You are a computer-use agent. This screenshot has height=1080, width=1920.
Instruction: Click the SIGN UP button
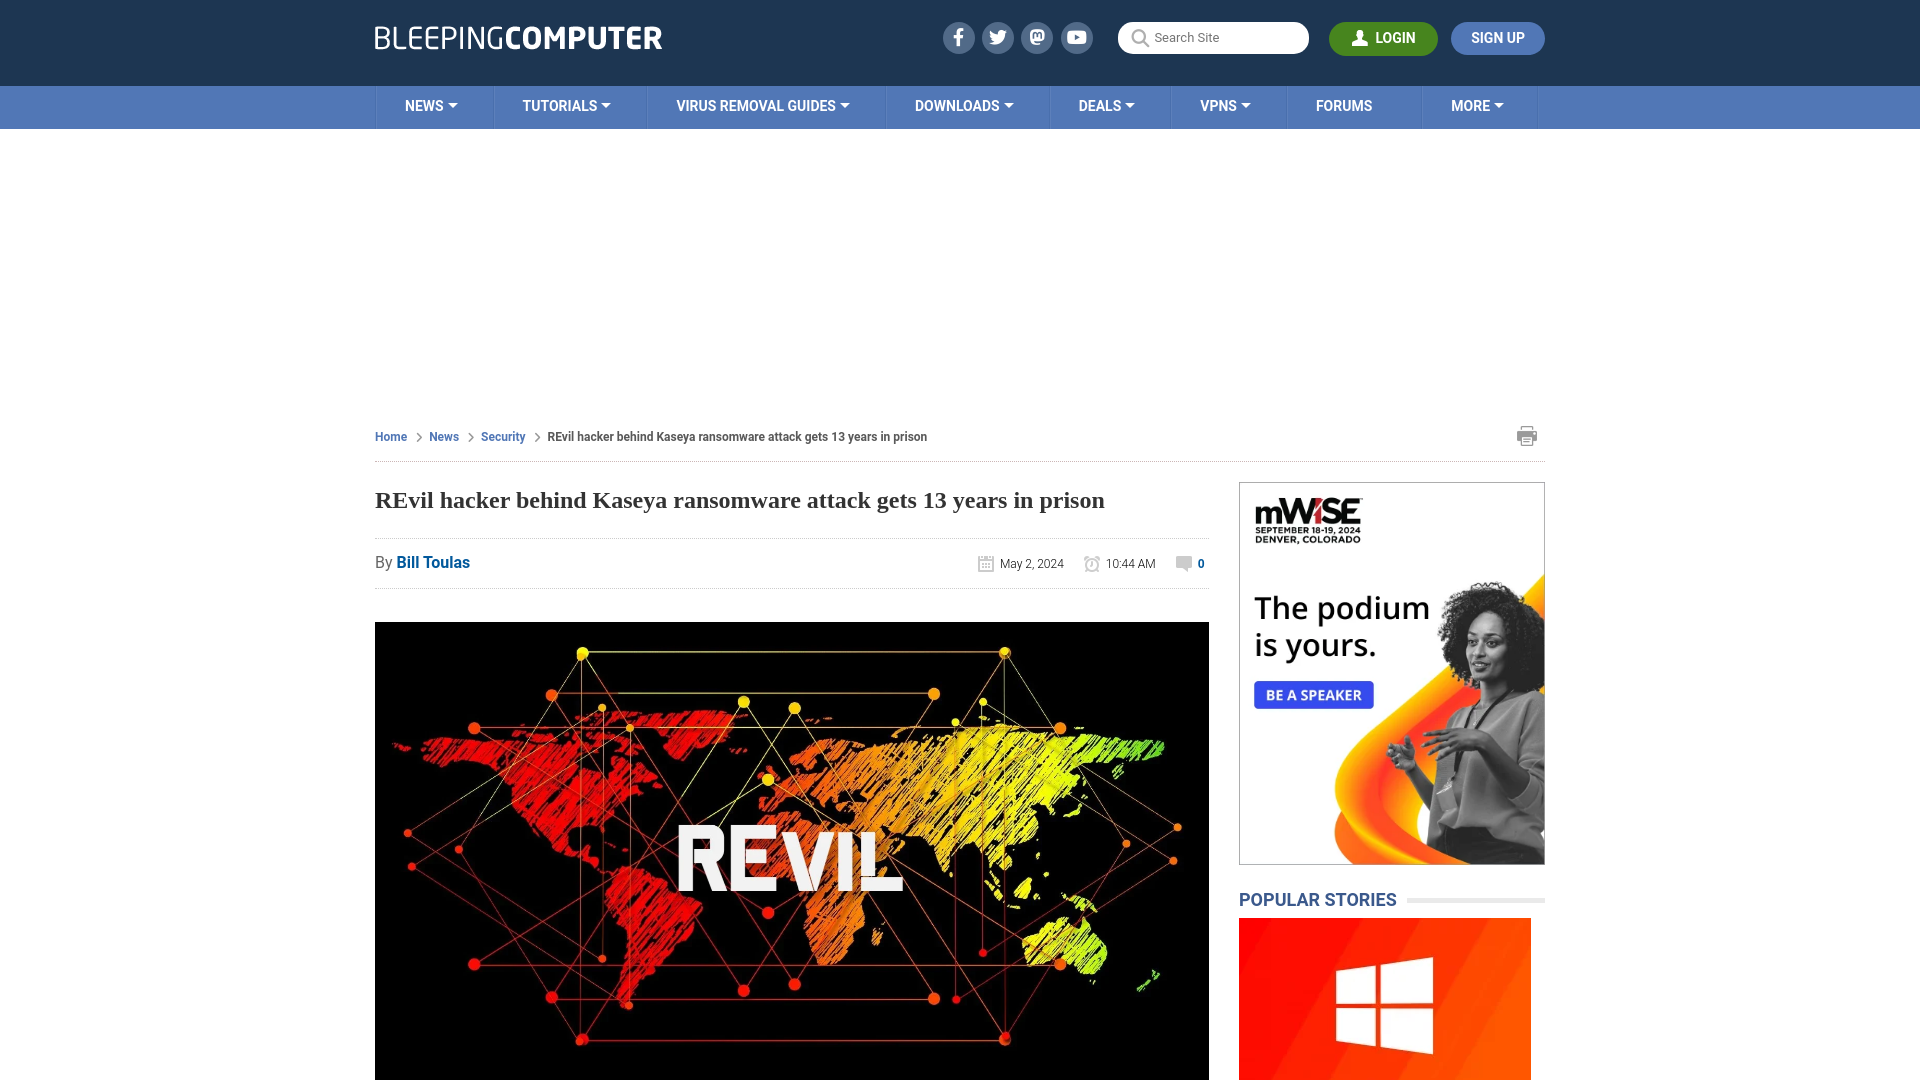[1498, 38]
